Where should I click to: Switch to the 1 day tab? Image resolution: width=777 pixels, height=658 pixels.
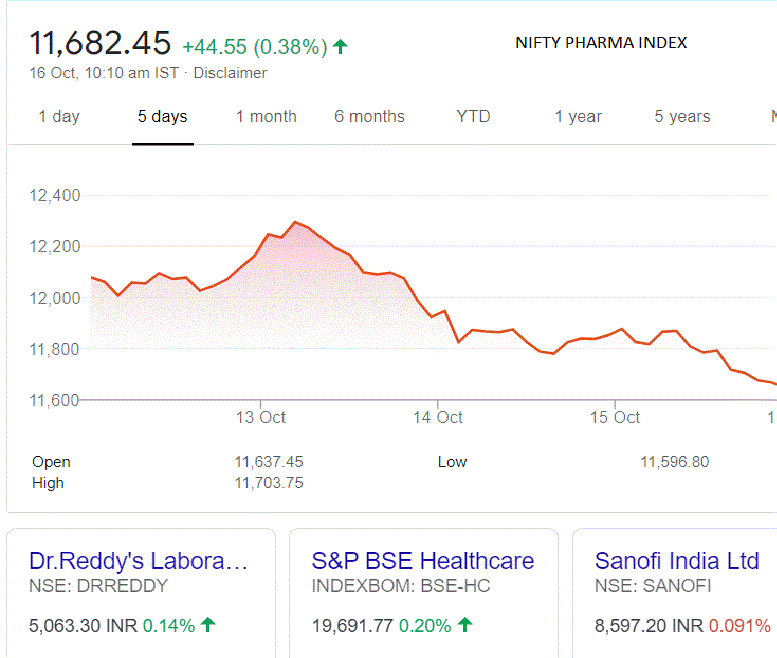[x=59, y=117]
